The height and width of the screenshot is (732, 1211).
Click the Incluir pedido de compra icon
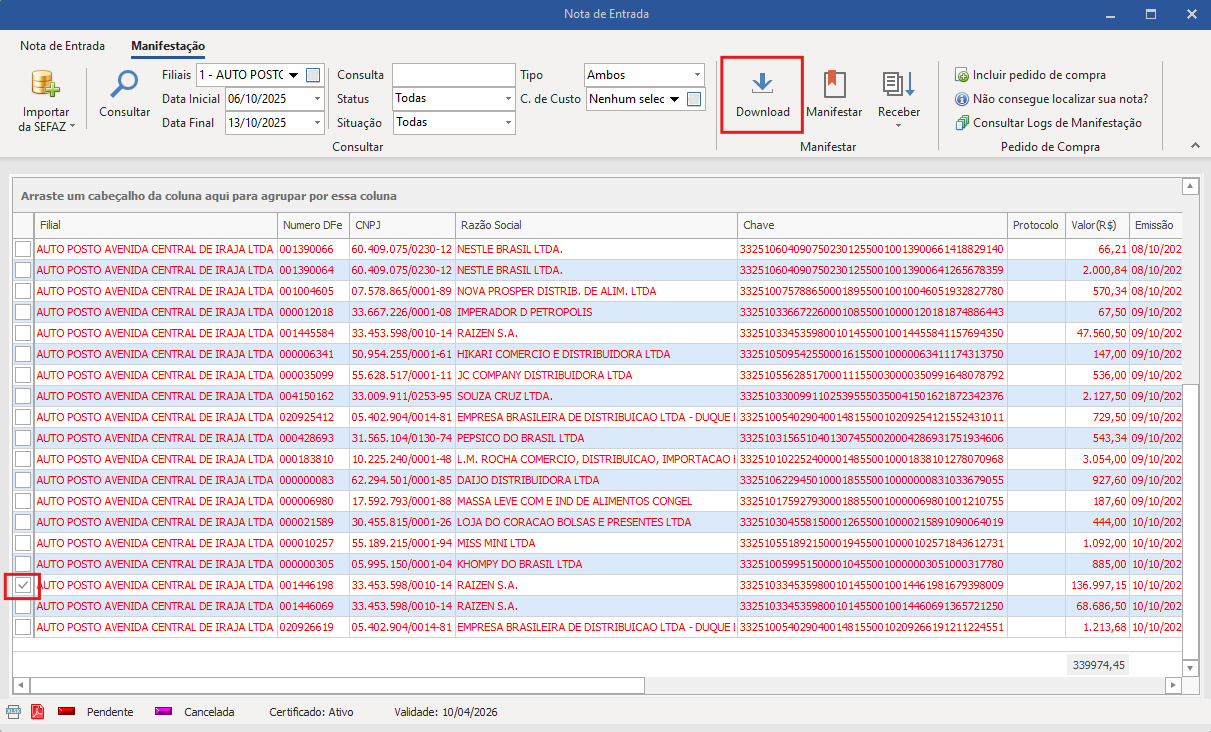click(962, 75)
